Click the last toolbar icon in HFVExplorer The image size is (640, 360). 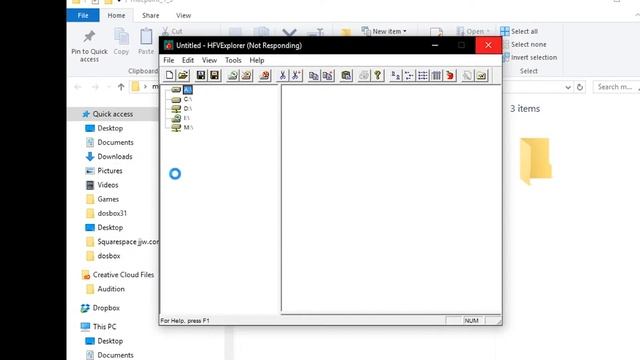tap(482, 75)
